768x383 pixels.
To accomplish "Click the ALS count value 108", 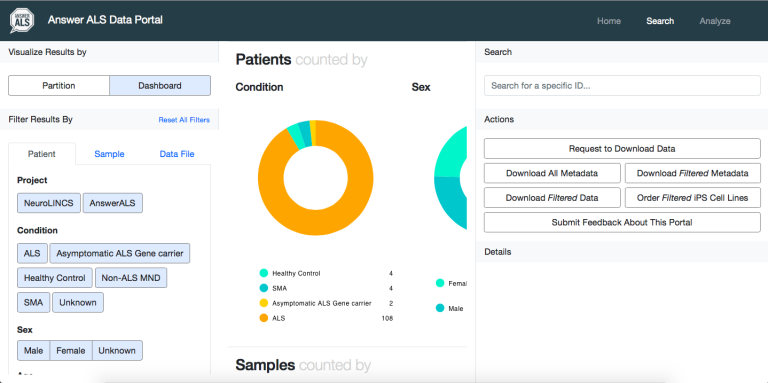I will (387, 318).
